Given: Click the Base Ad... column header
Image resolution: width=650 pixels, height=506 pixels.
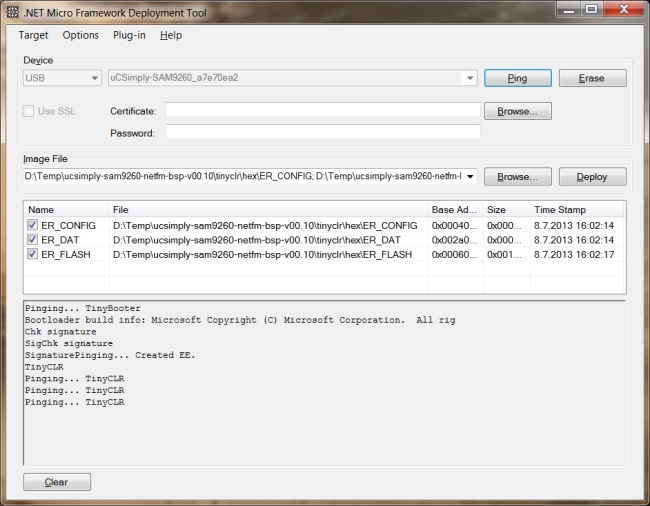Looking at the screenshot, I should pos(455,210).
